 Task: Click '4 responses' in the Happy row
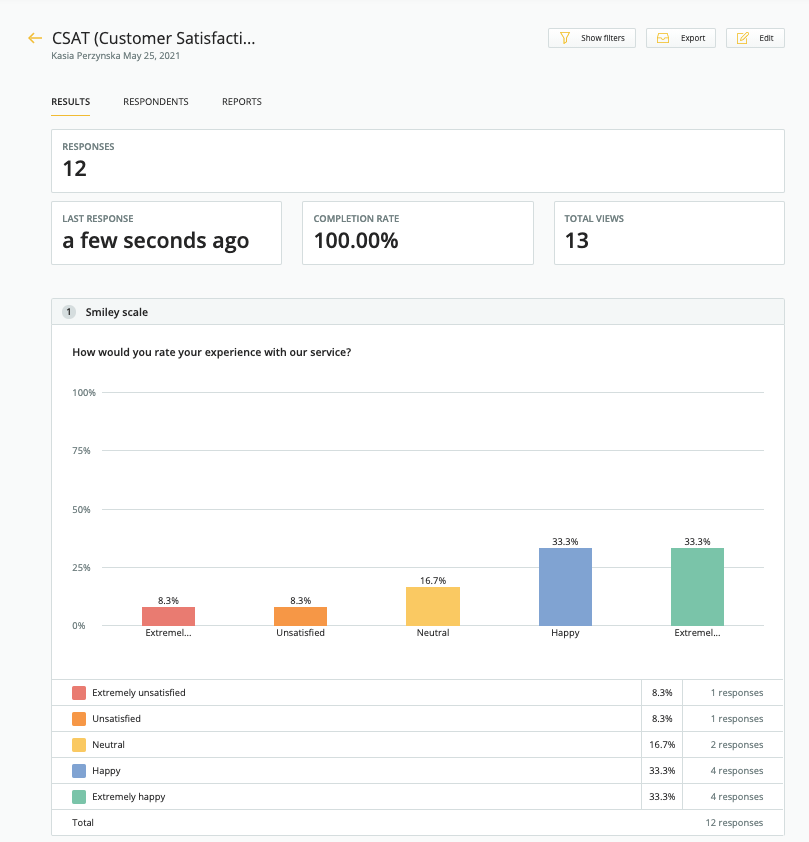pos(737,771)
